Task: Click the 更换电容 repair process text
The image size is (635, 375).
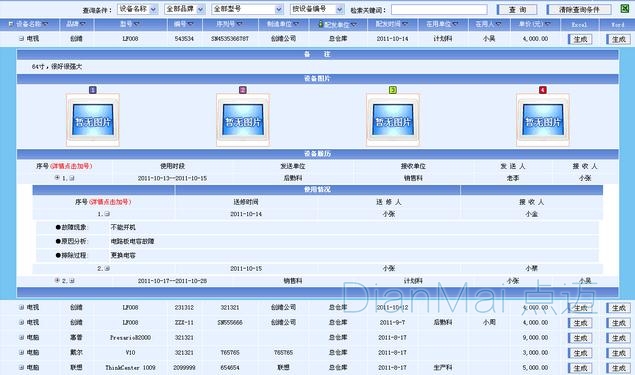Action: click(x=123, y=256)
